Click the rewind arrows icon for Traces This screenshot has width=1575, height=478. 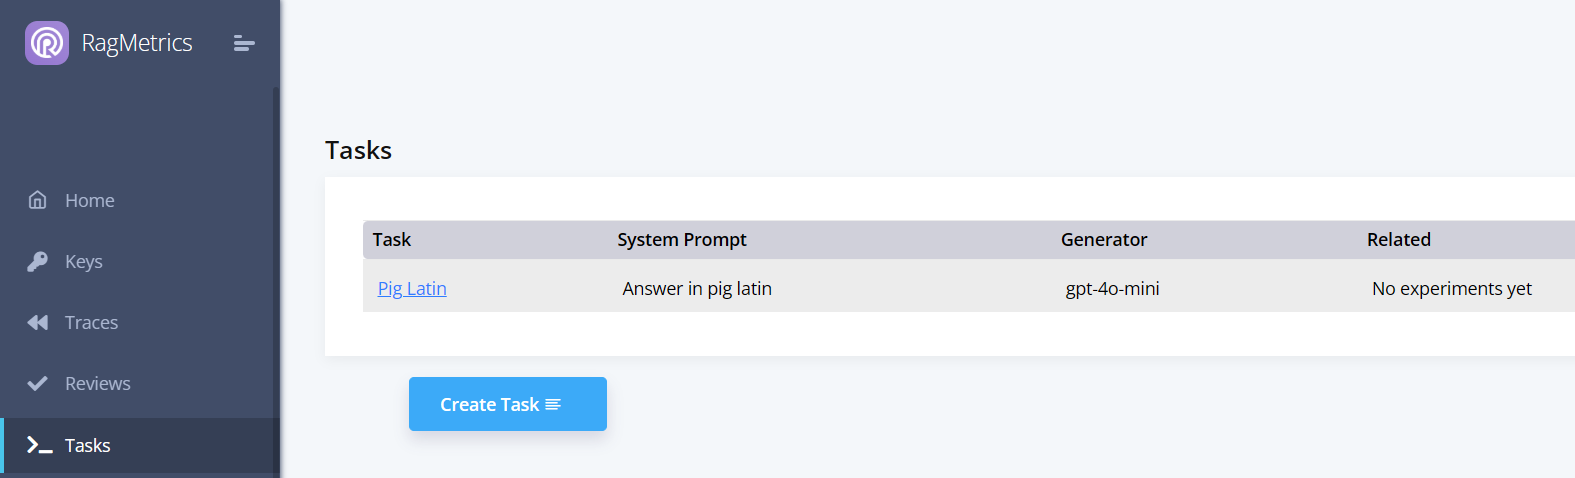(x=38, y=322)
